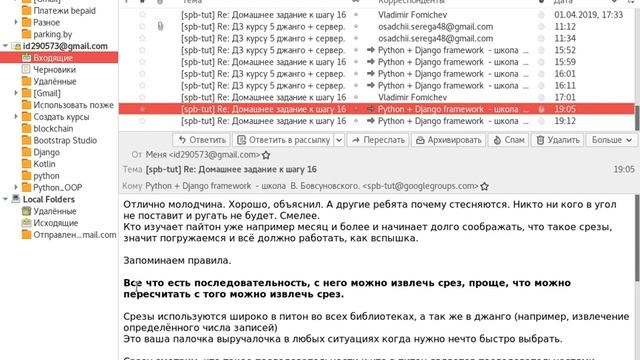Mark the 15:52 message as junk
This screenshot has height=360, width=640.
(541, 50)
